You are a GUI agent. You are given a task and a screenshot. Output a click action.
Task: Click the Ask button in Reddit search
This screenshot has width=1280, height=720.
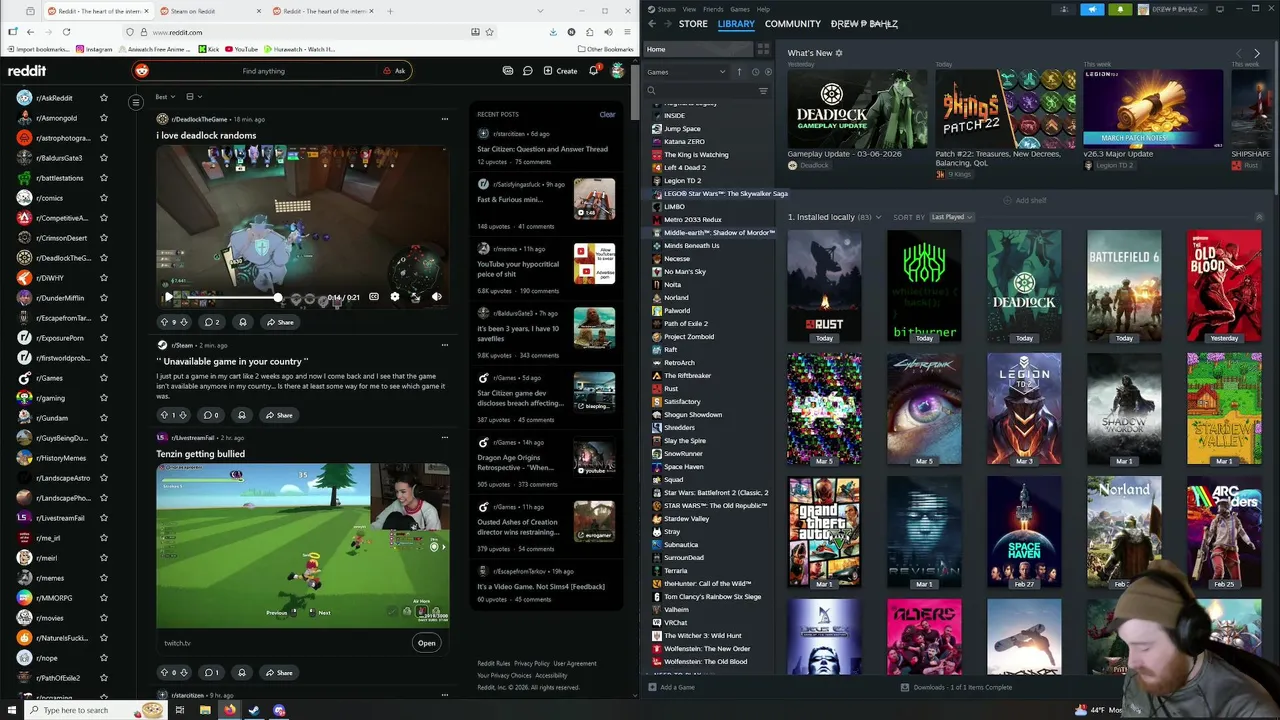395,71
